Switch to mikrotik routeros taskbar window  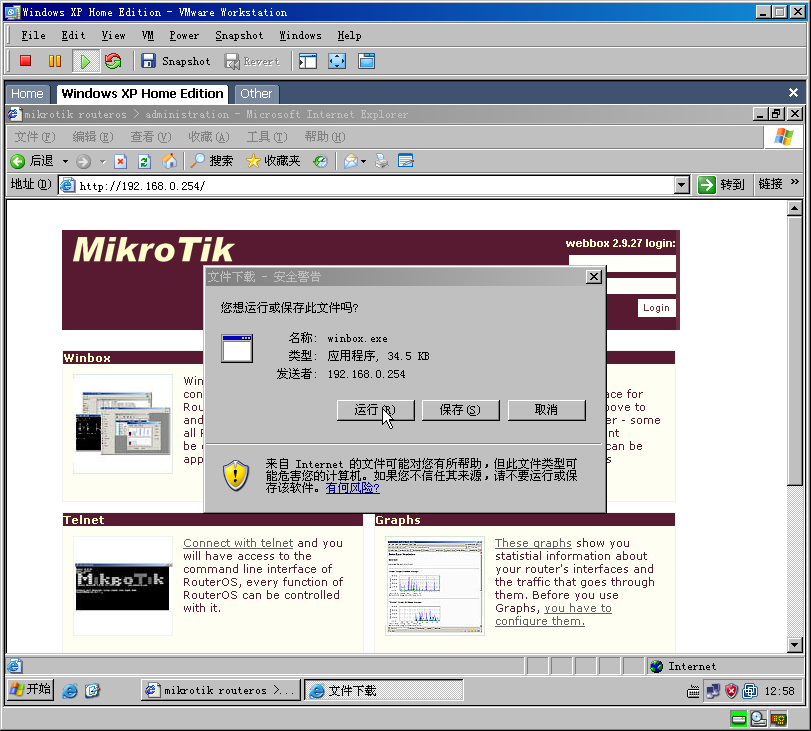point(221,690)
